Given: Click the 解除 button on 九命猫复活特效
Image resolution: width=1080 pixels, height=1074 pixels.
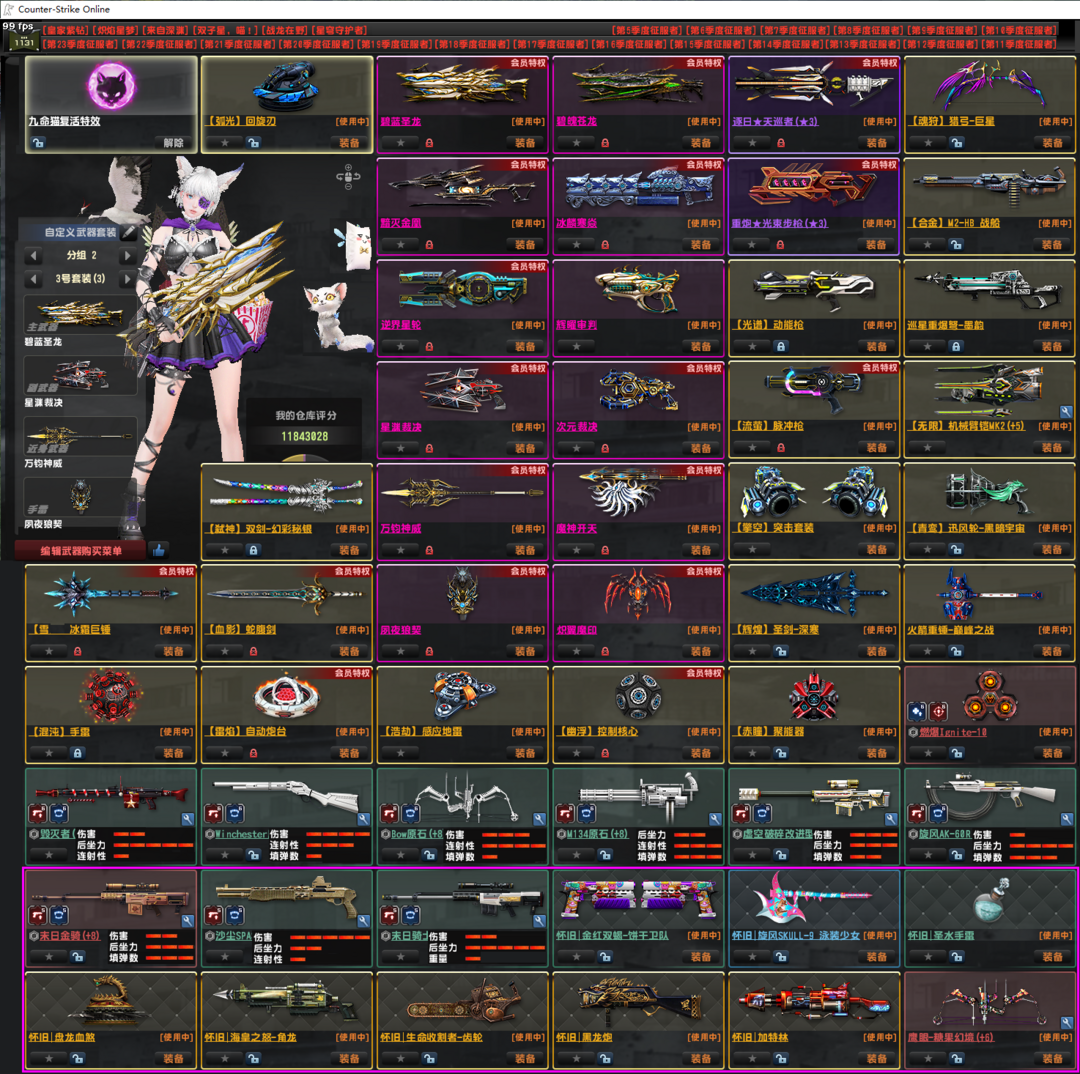Looking at the screenshot, I should point(174,143).
